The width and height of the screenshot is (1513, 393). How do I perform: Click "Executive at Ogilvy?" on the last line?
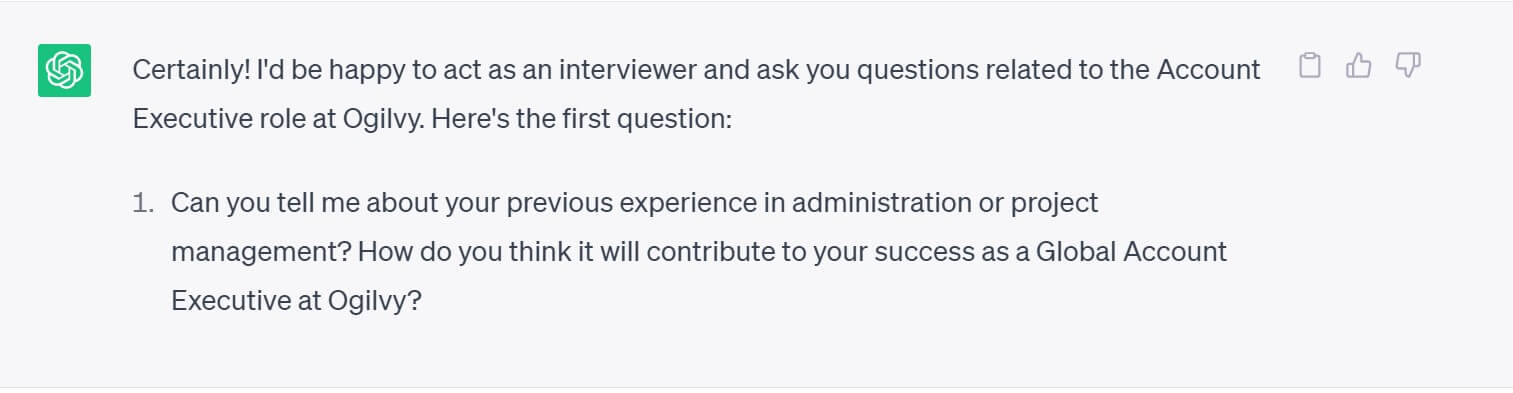coord(297,301)
